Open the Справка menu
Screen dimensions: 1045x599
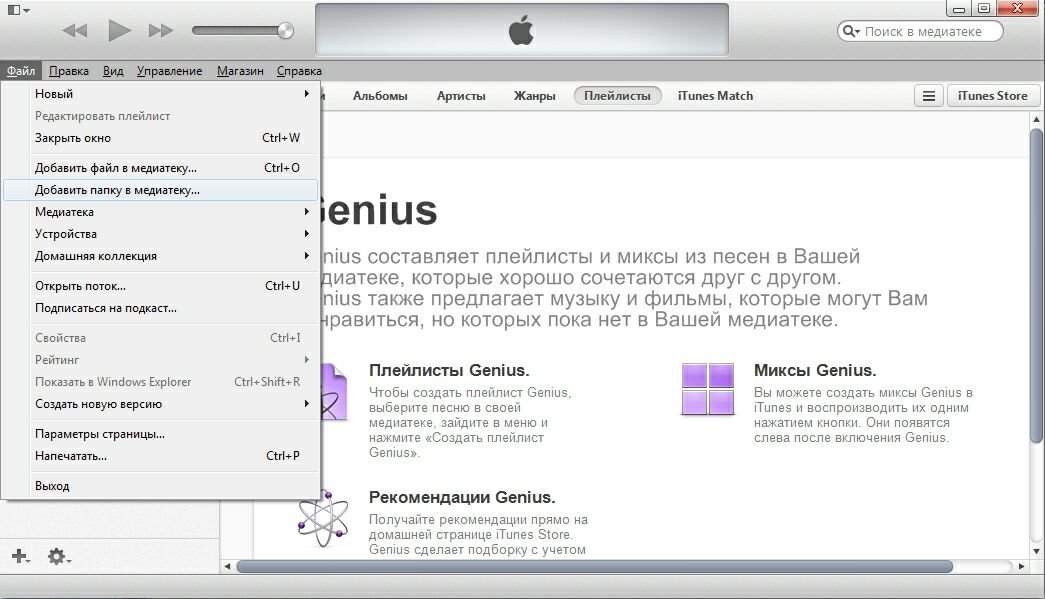click(299, 71)
